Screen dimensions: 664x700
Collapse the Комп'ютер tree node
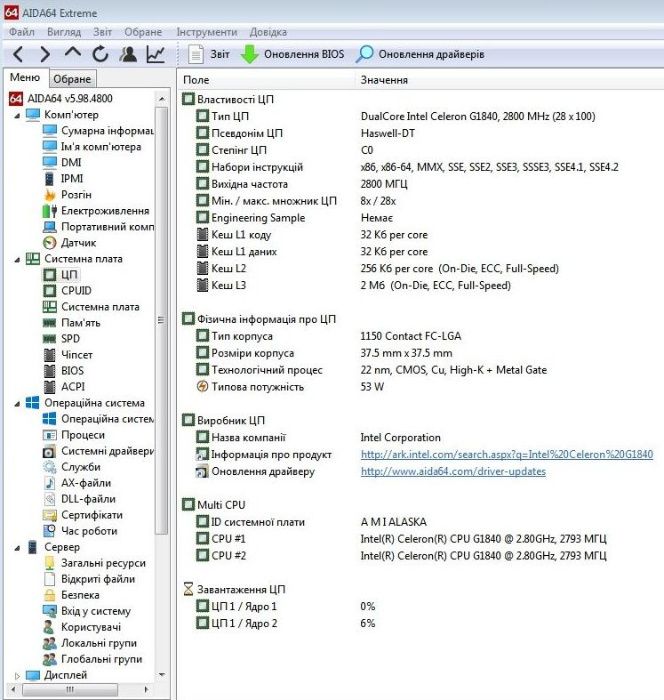point(17,115)
